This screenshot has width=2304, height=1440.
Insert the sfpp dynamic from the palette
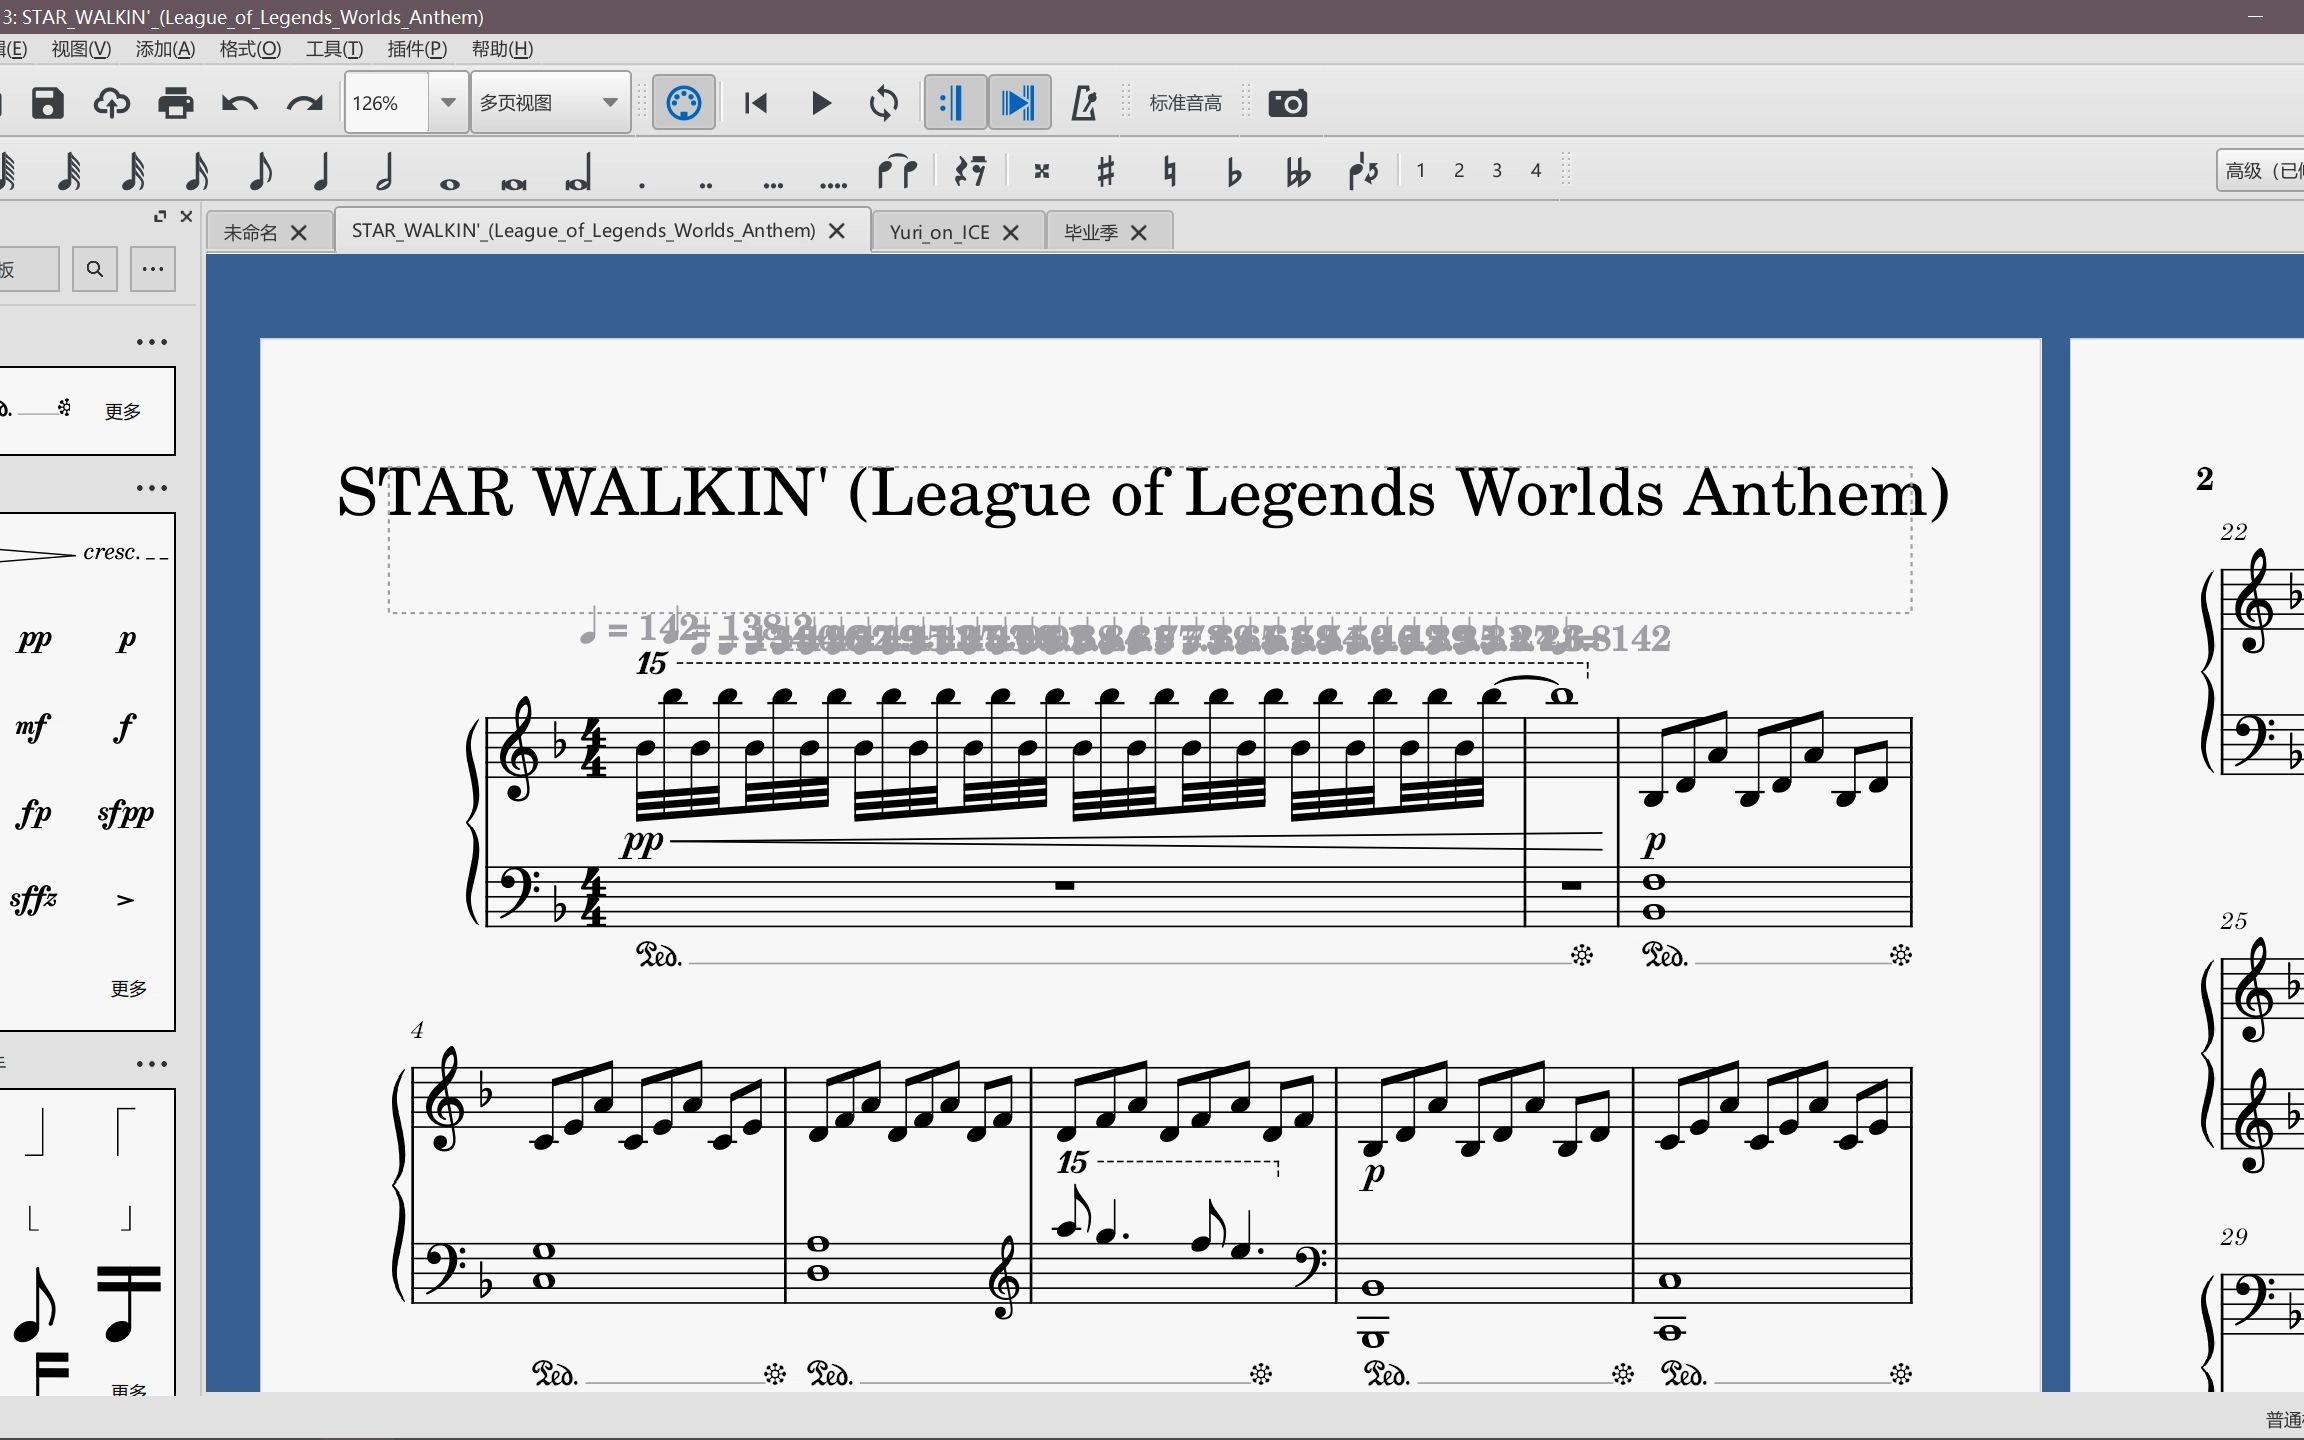click(125, 813)
